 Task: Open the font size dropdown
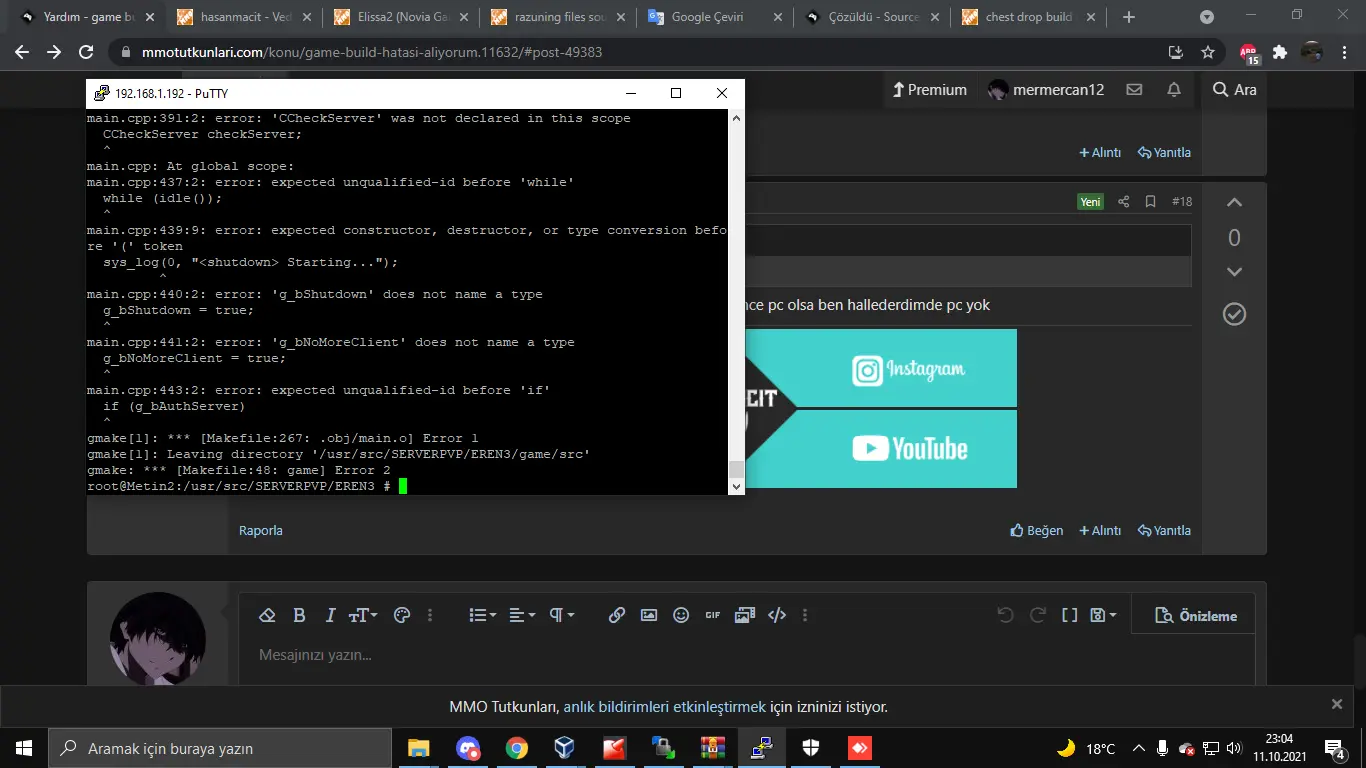point(361,615)
